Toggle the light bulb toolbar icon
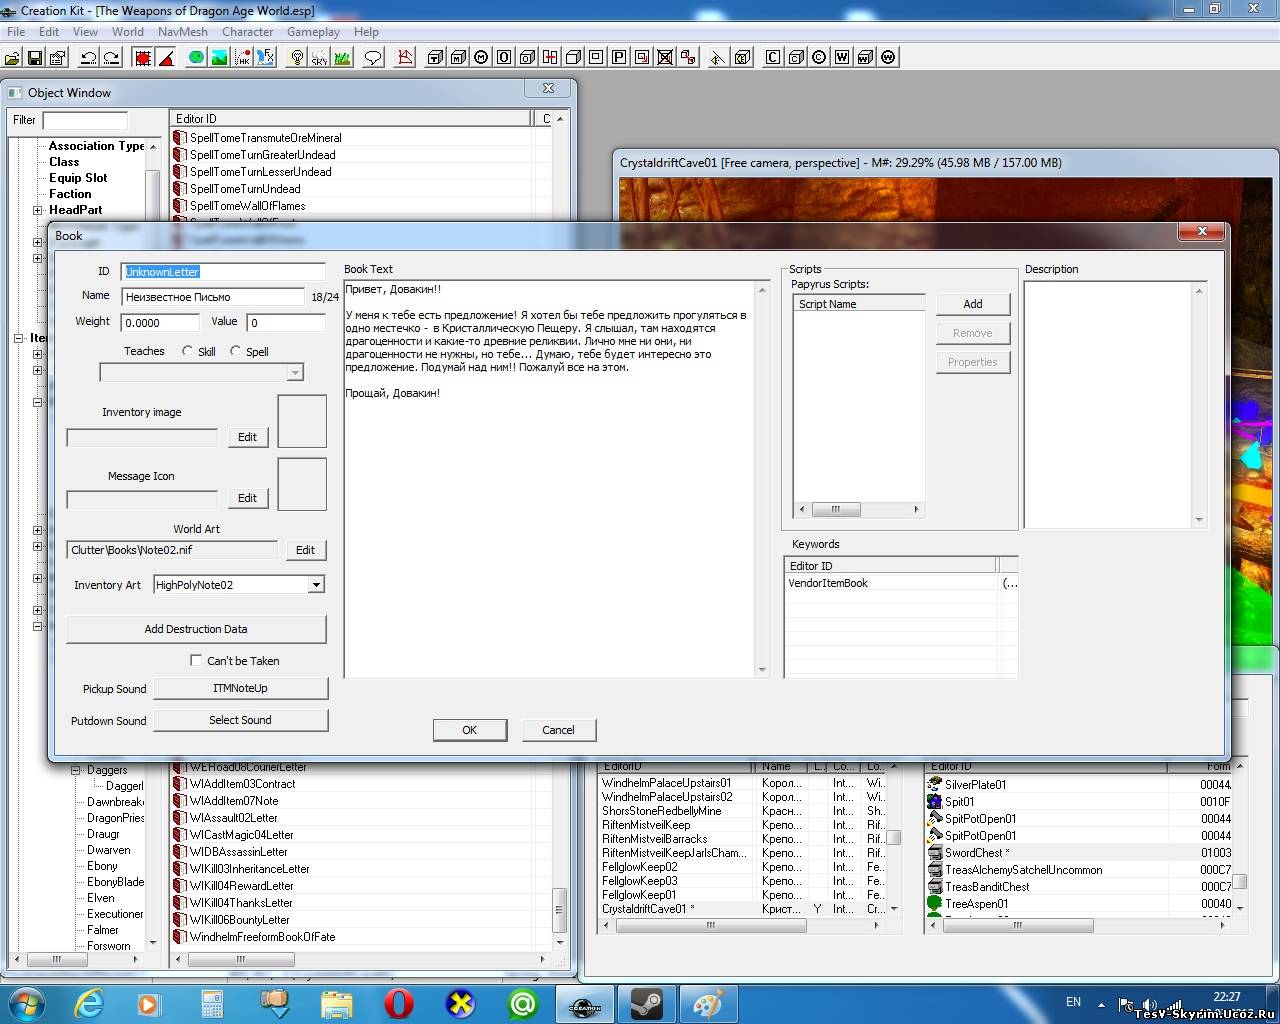 (x=297, y=57)
